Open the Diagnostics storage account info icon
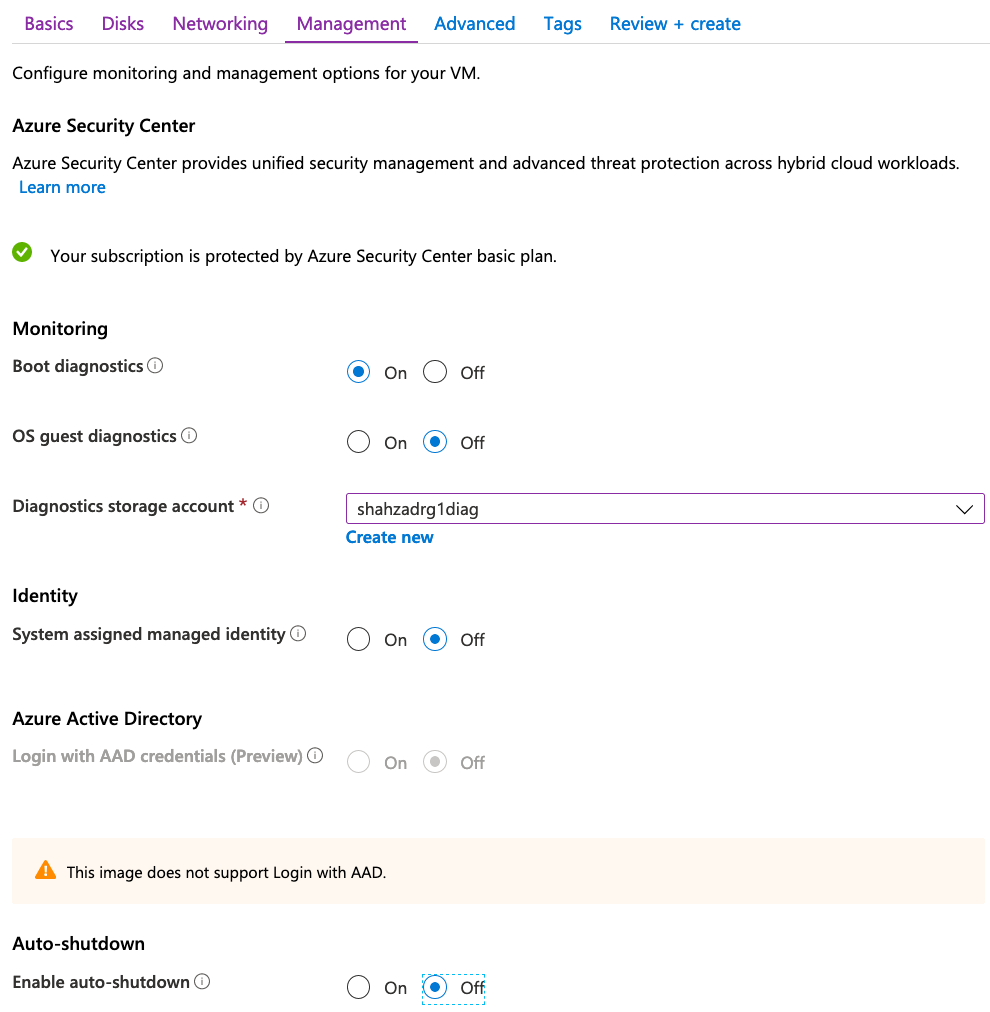 (x=261, y=505)
